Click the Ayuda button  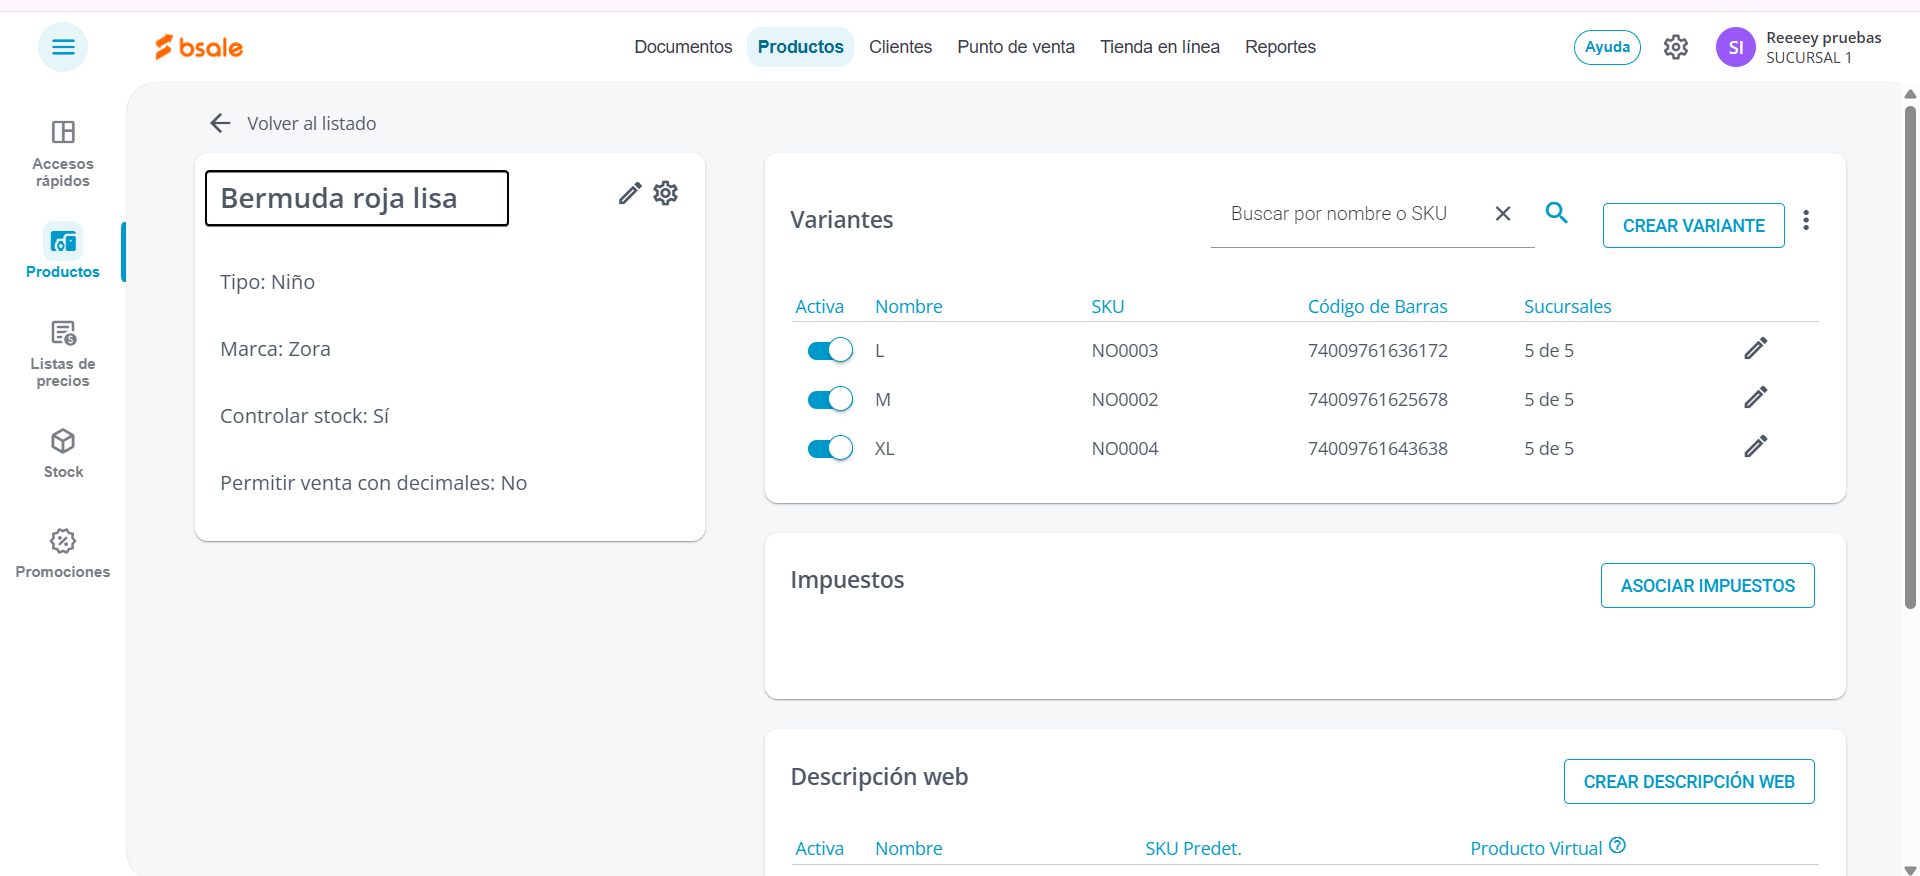point(1607,47)
